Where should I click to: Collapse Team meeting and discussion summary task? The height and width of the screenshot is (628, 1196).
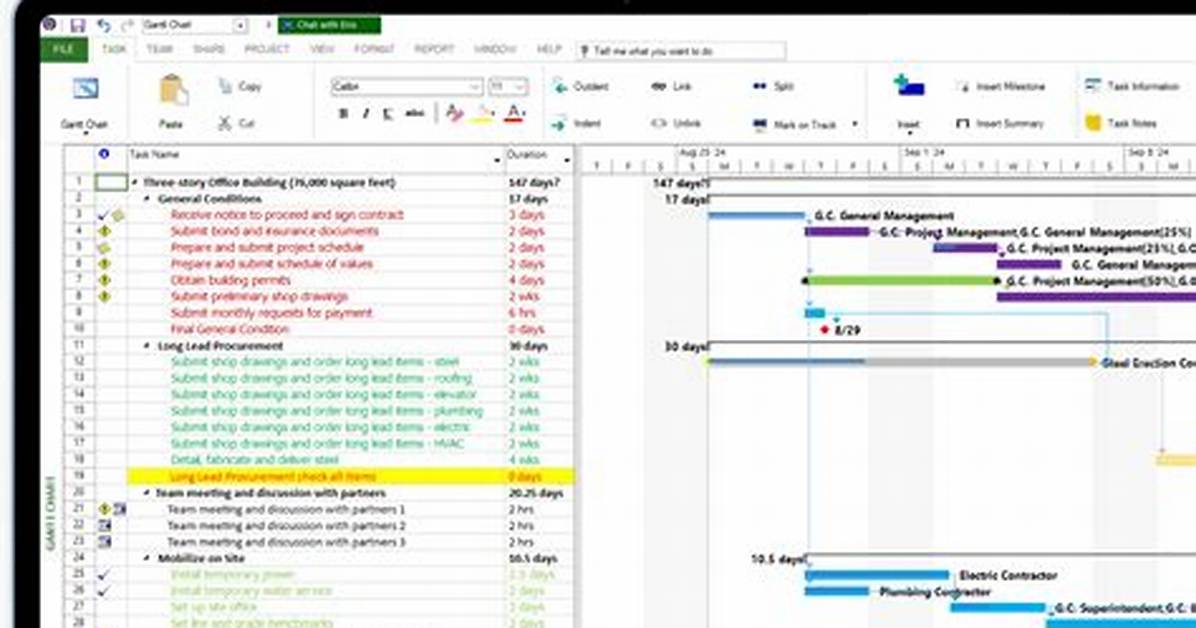click(x=147, y=493)
